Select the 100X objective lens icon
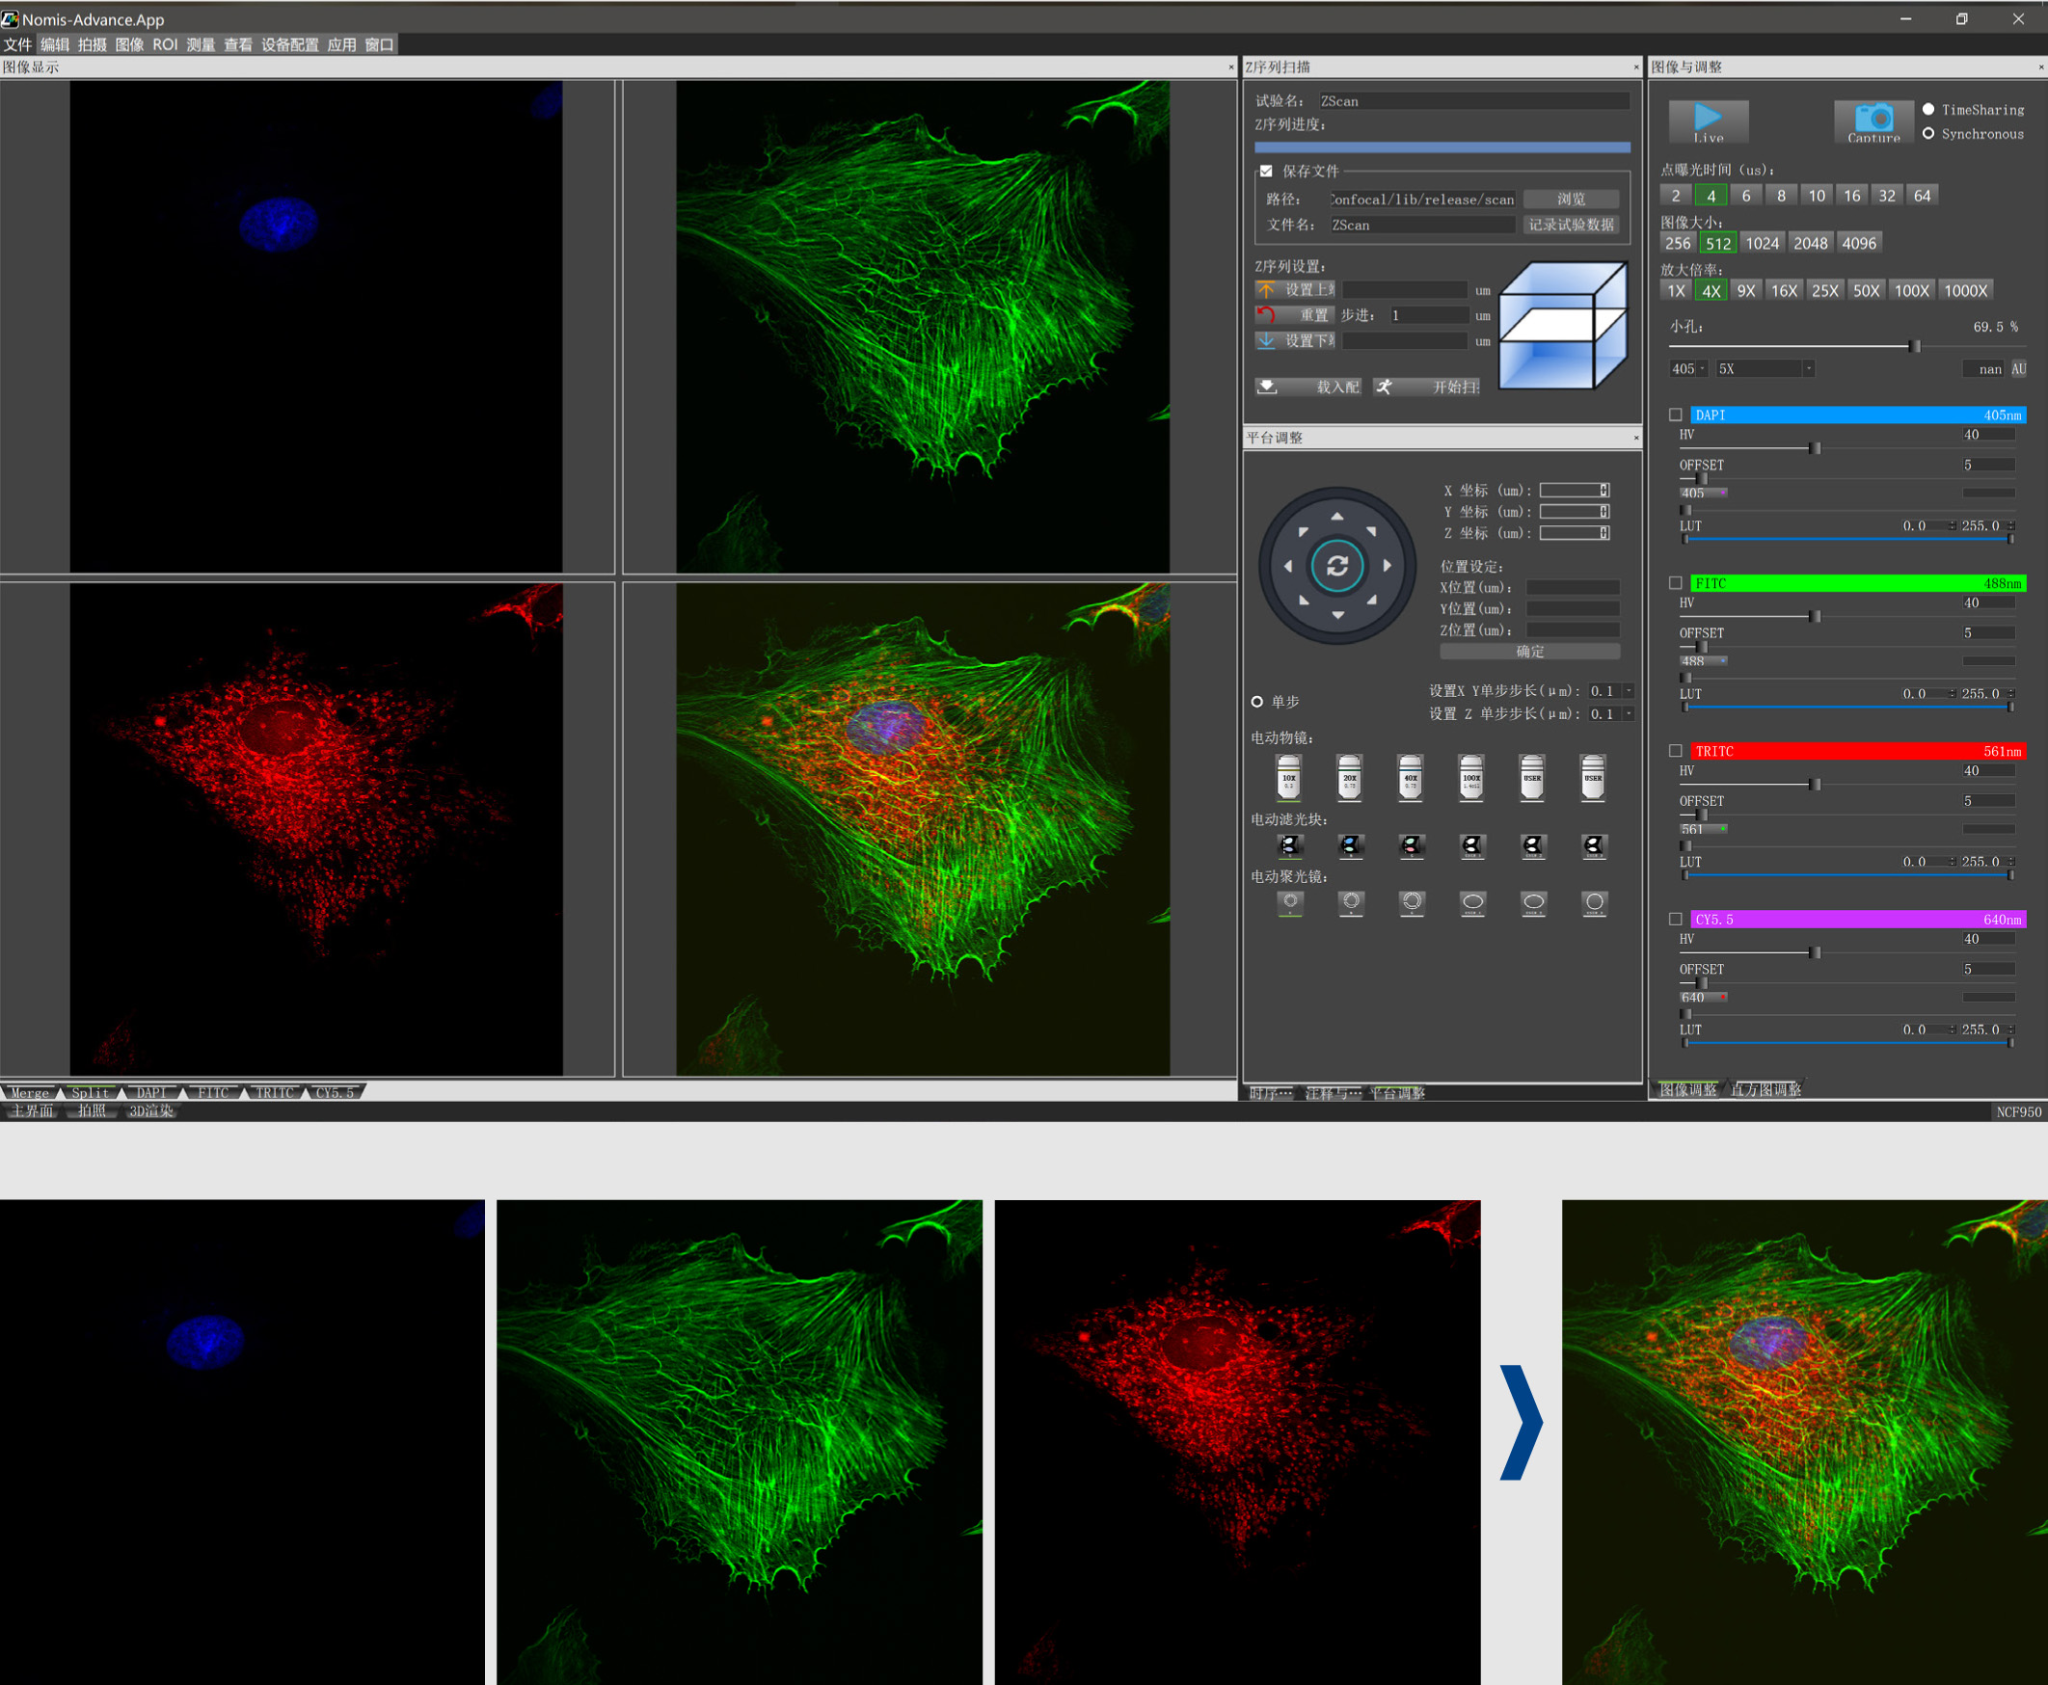 click(x=1471, y=778)
